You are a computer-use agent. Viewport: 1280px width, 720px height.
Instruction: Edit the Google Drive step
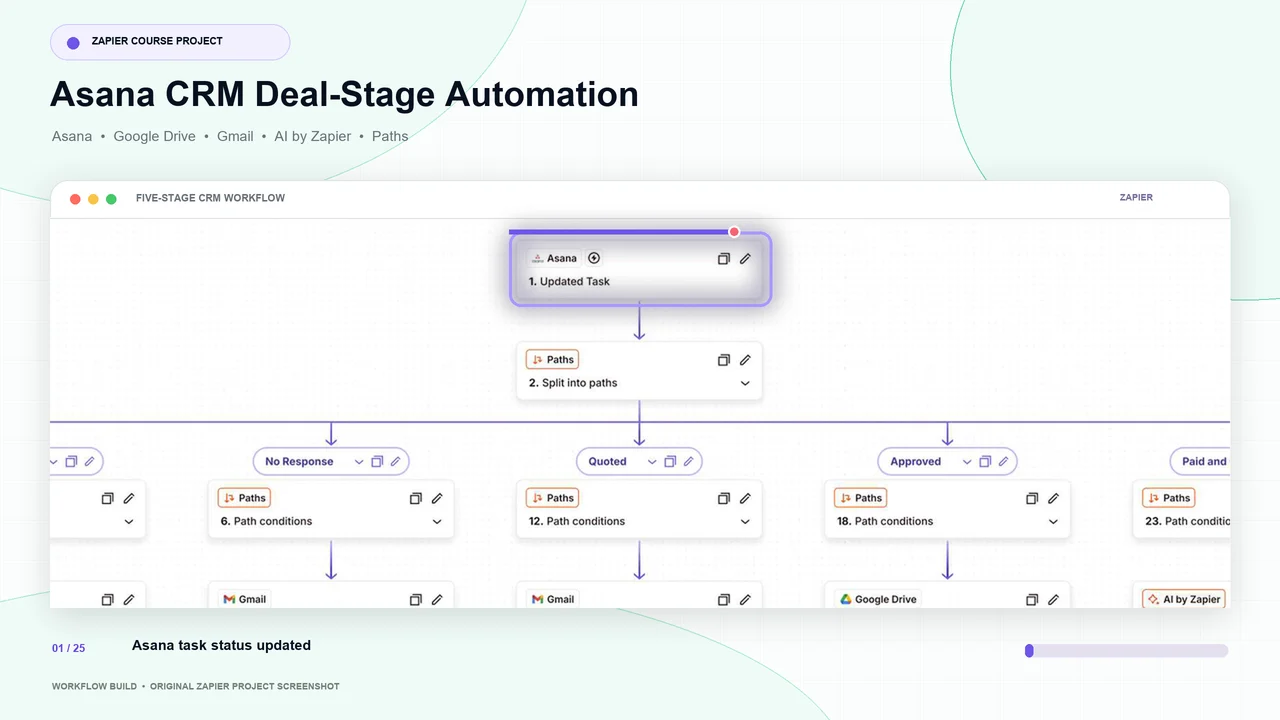(1053, 600)
